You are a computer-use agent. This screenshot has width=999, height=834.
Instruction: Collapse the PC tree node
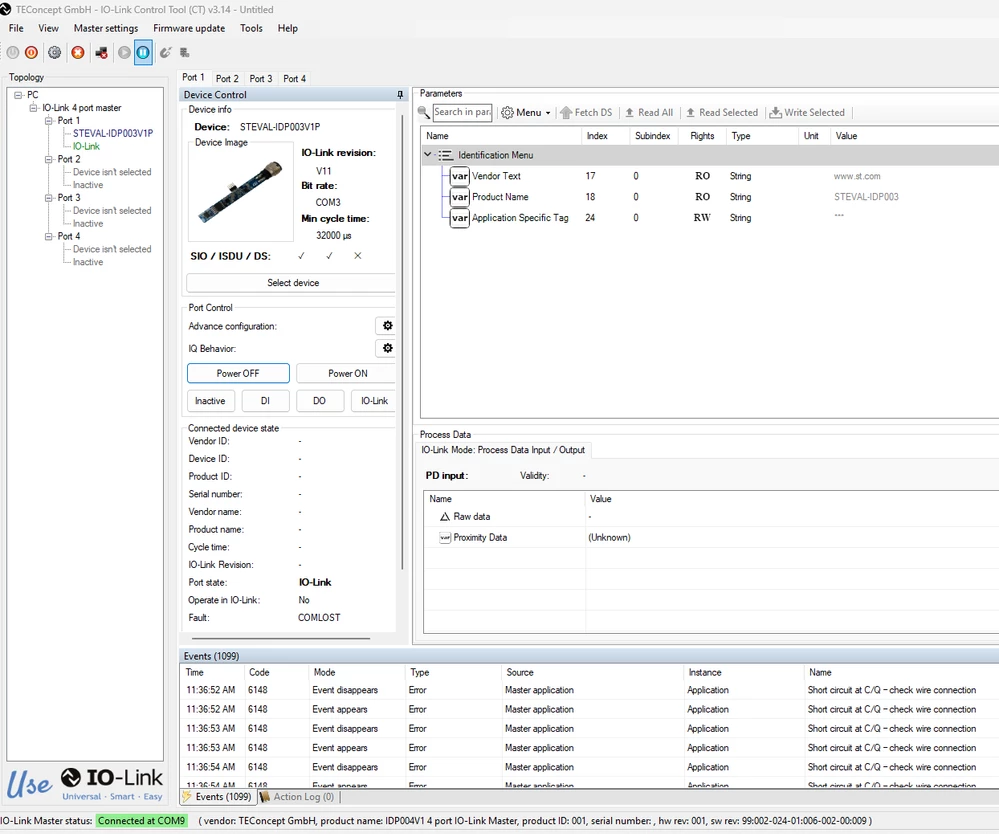18,94
